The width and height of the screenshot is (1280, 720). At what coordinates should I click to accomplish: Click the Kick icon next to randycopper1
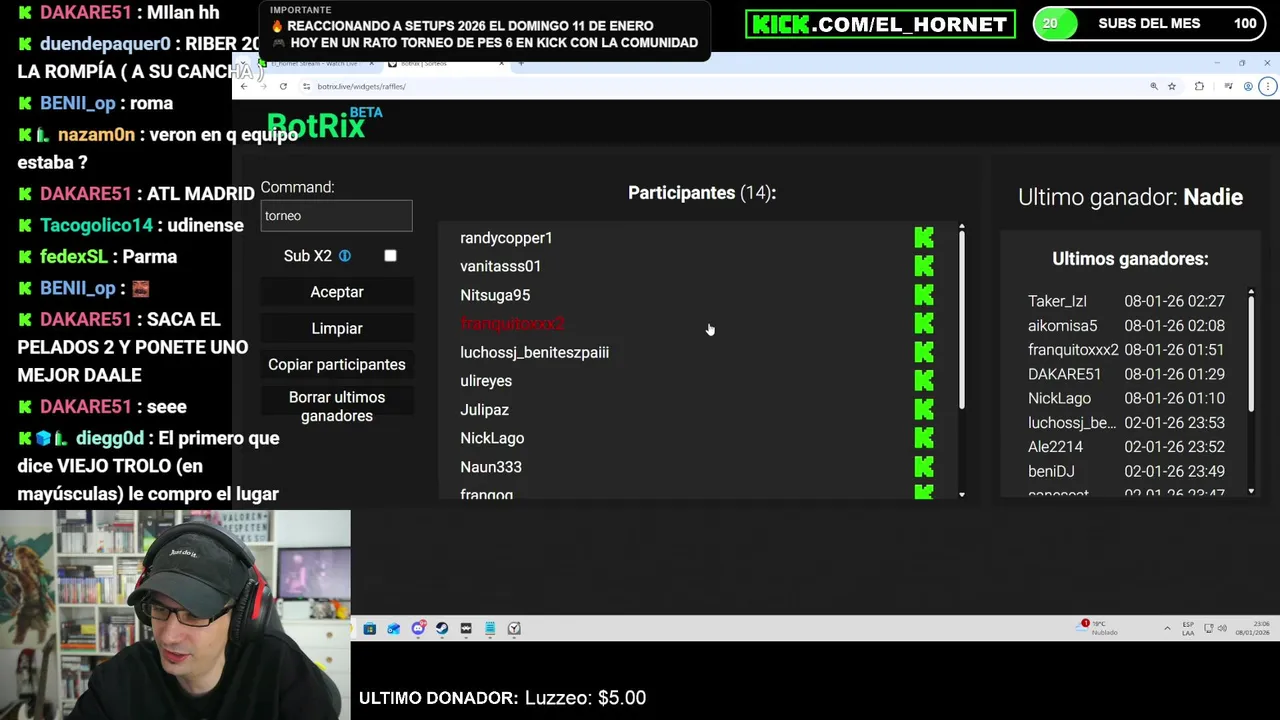pyautogui.click(x=924, y=238)
